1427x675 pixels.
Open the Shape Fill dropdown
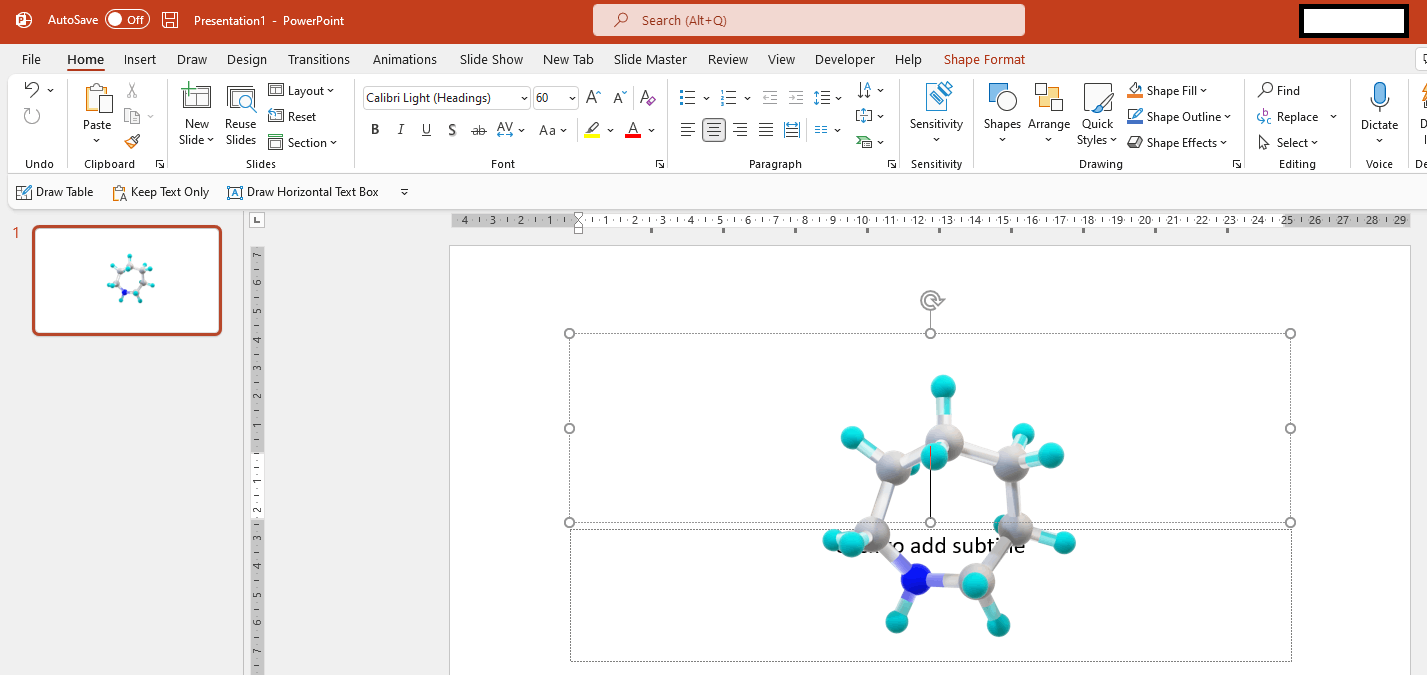[1203, 91]
